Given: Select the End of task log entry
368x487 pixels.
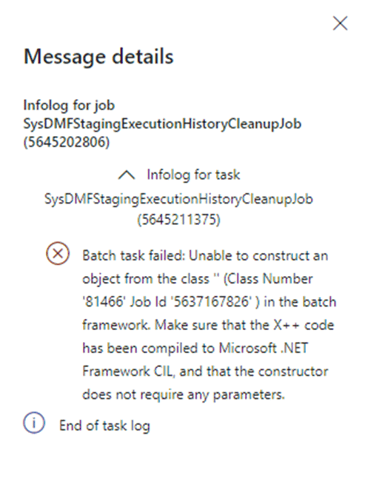Looking at the screenshot, I should click(105, 426).
